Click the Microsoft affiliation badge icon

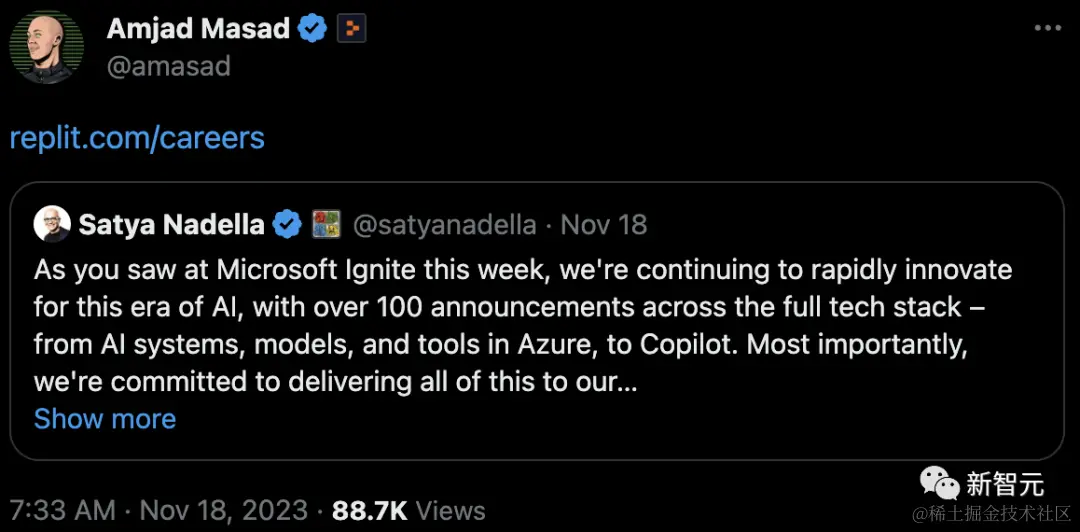327,224
